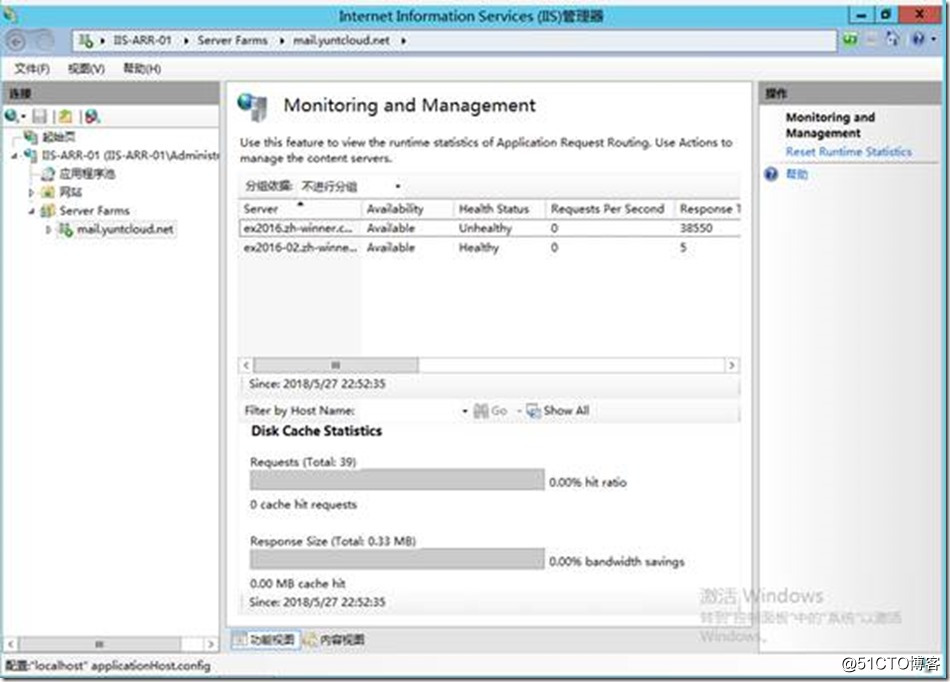Expand the mail.yuntcloud.net tree node
The image size is (950, 682).
48,230
